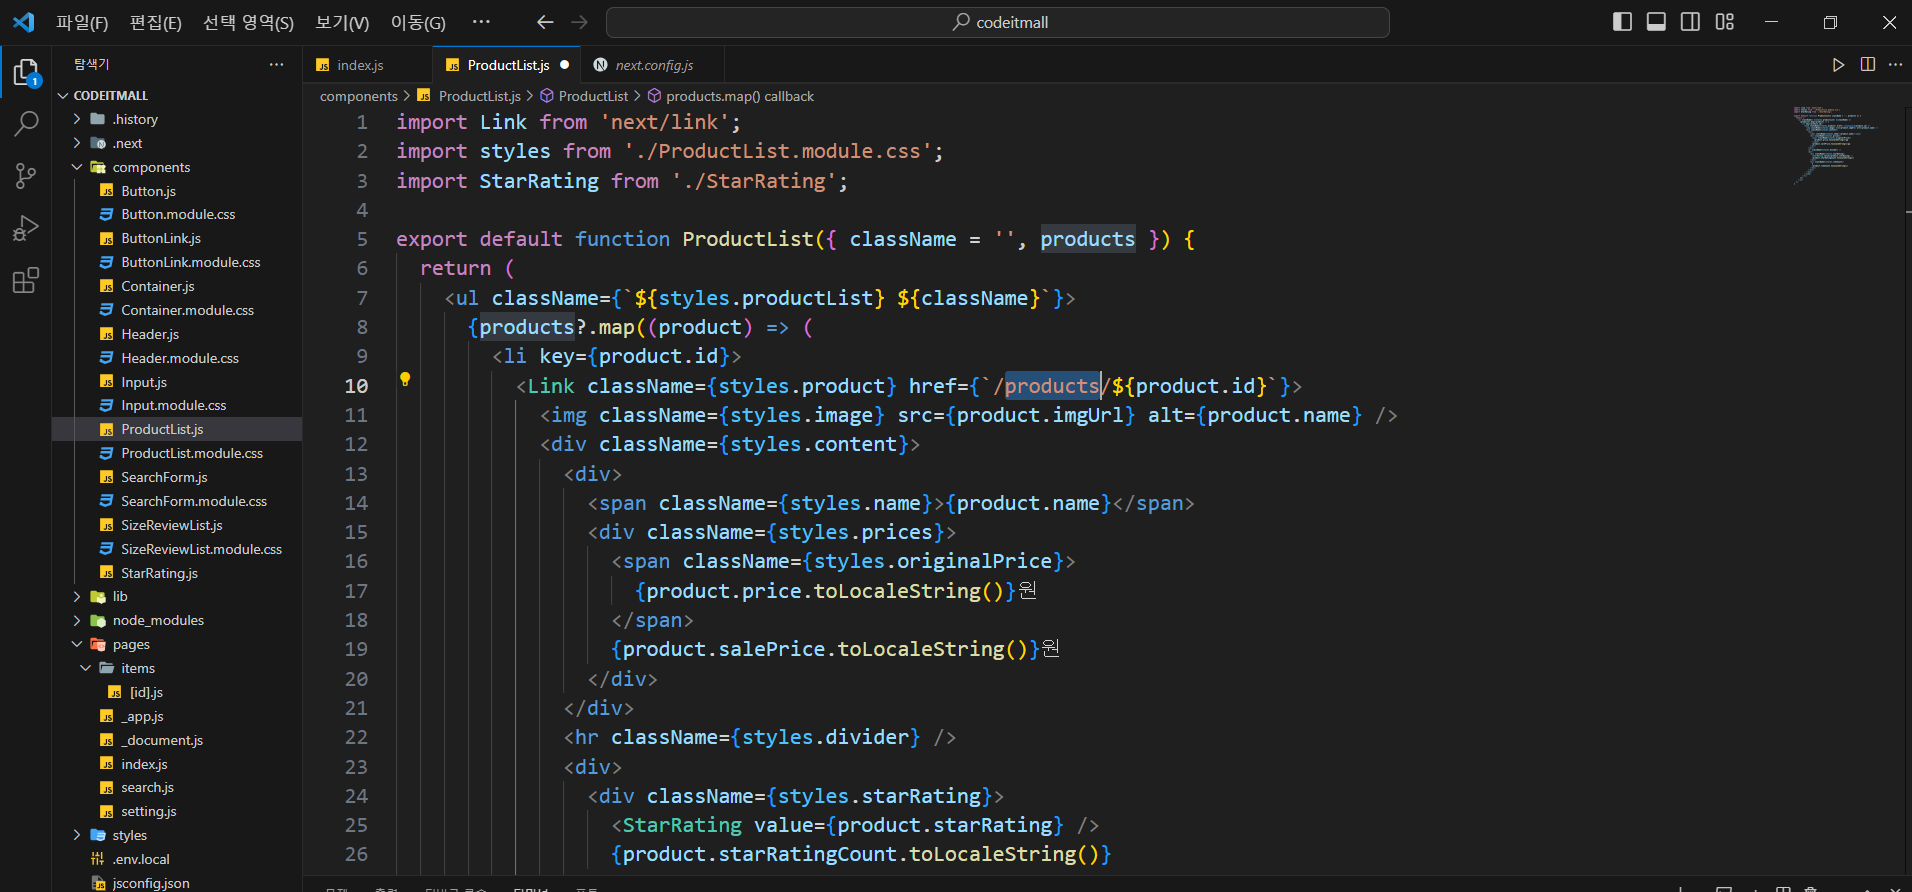Collapse the items folder

(177, 668)
